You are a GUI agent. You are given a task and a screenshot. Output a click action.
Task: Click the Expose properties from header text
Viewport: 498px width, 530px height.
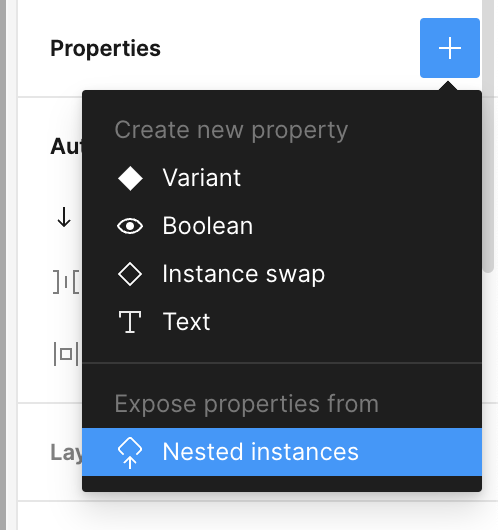point(246,404)
